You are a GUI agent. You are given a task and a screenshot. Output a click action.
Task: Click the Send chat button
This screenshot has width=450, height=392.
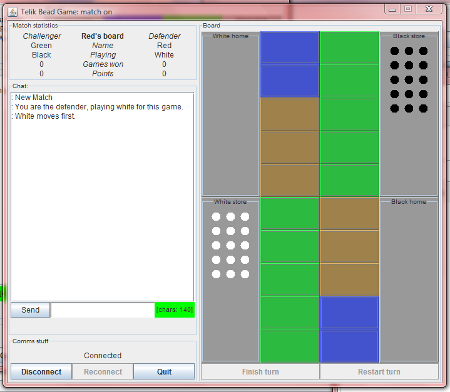click(30, 310)
